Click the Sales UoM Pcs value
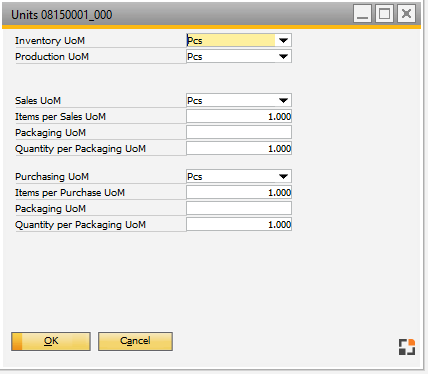Viewport: 428px width, 374px height. coord(195,101)
